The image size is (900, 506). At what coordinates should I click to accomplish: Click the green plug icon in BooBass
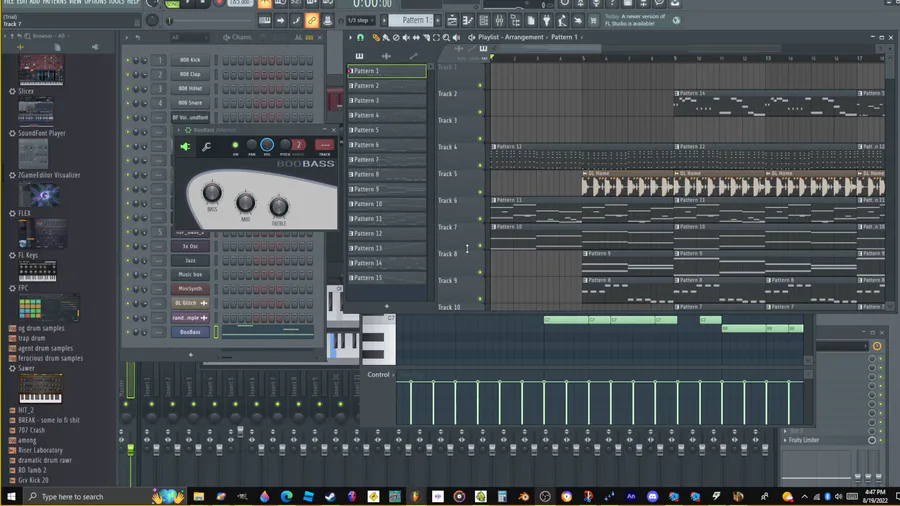[x=185, y=147]
